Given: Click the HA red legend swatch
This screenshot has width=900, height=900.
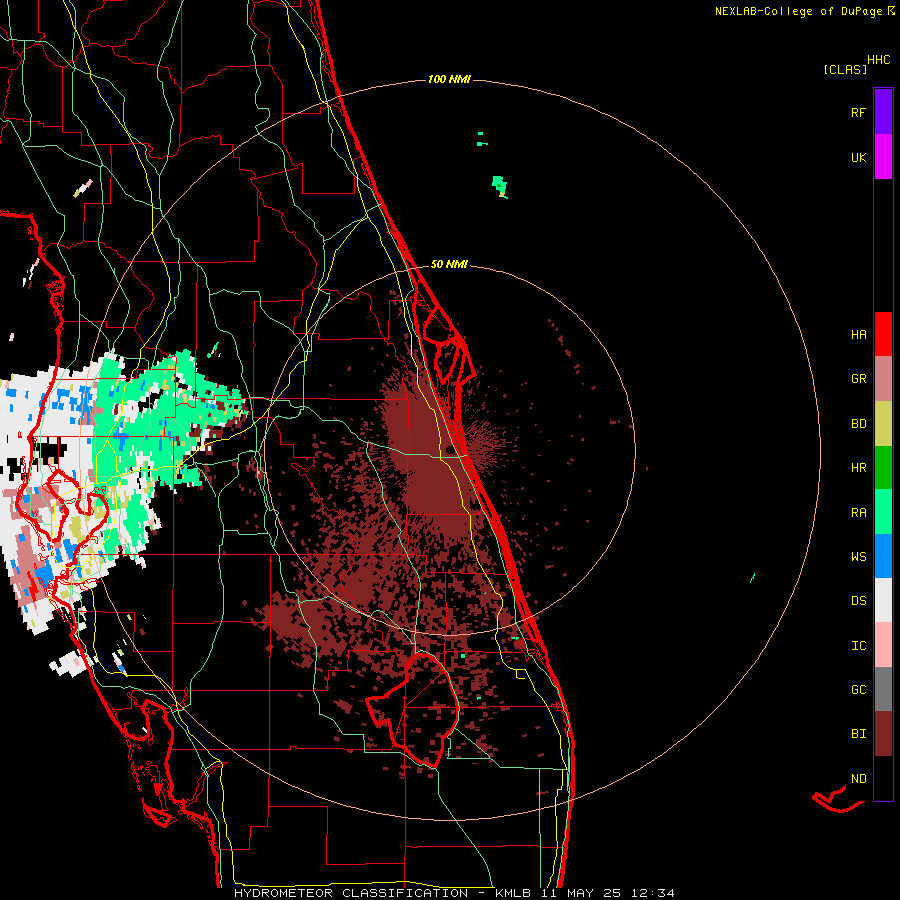Looking at the screenshot, I should 883,334.
